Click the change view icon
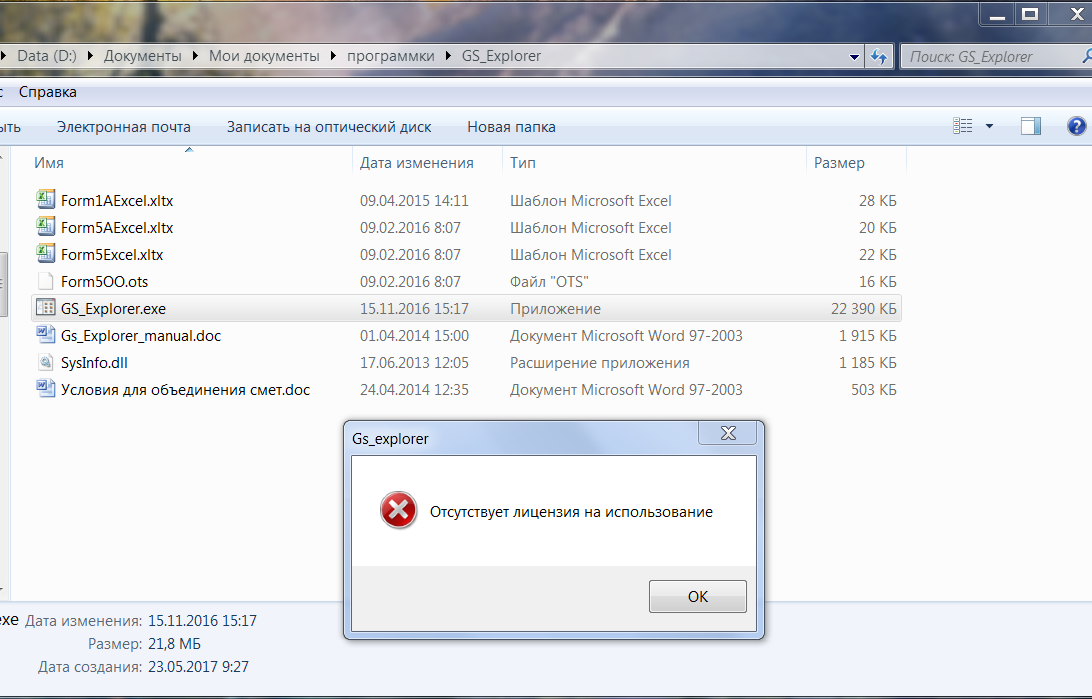Image resolution: width=1092 pixels, height=699 pixels. [x=962, y=126]
